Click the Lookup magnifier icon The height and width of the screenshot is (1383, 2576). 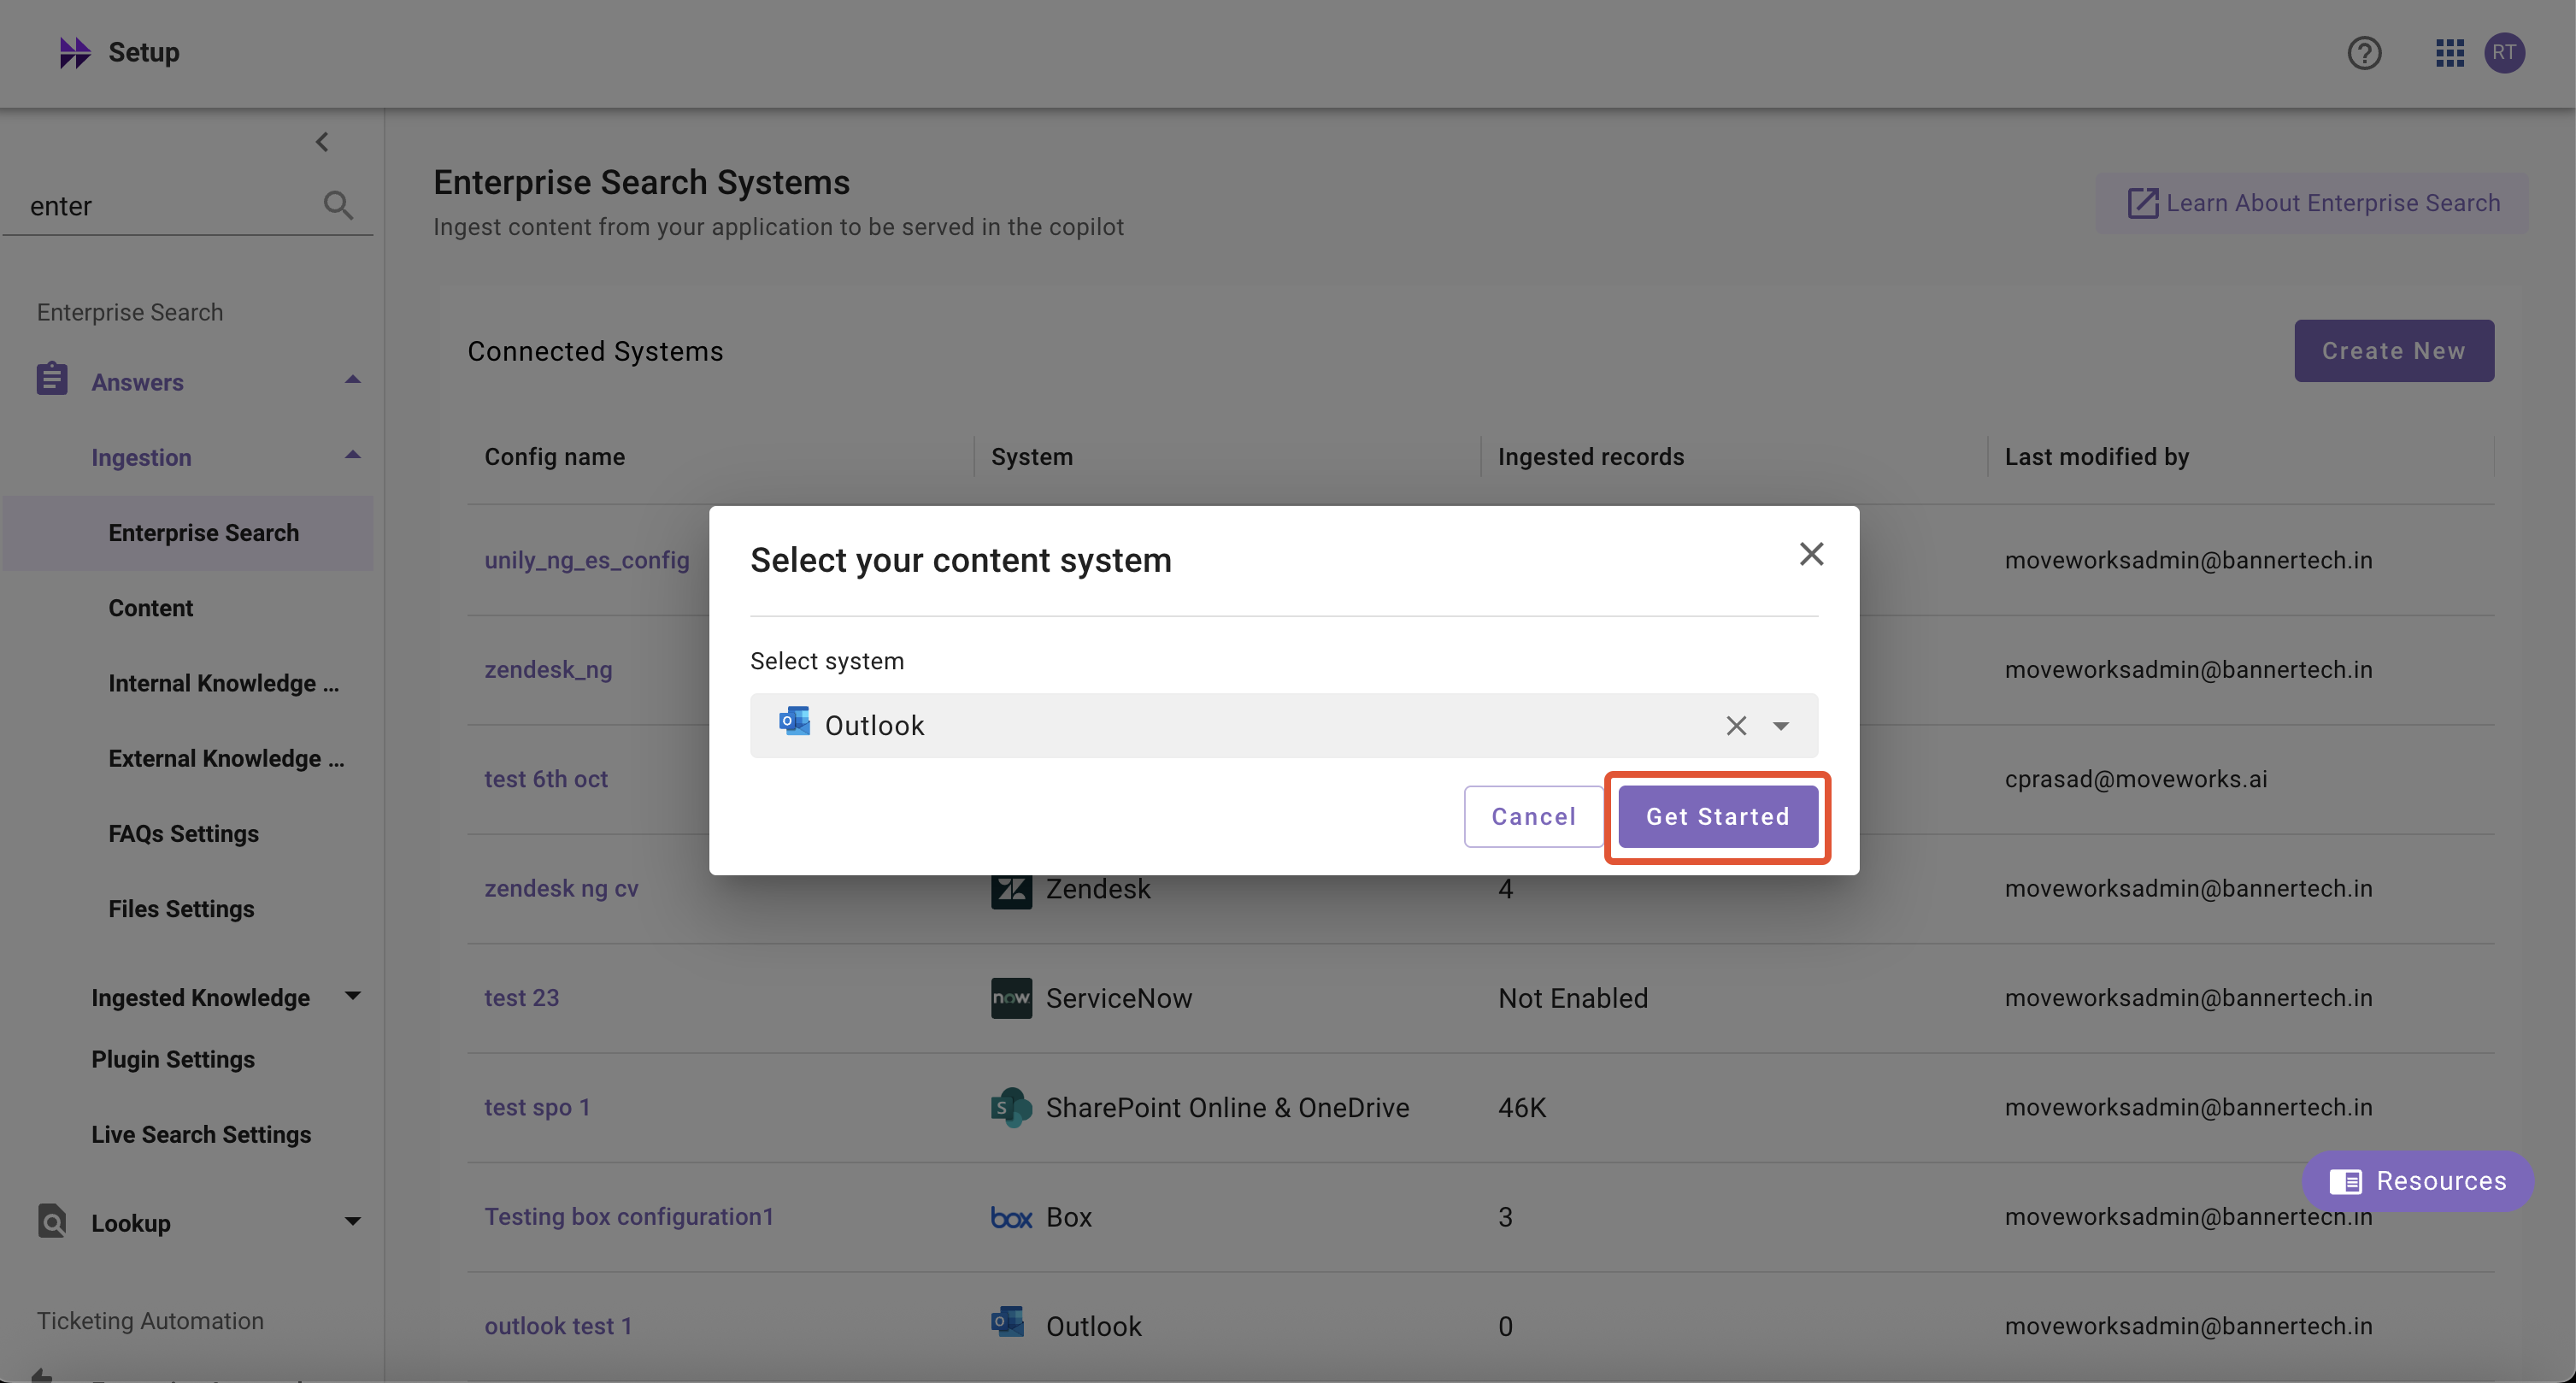coord(52,1221)
